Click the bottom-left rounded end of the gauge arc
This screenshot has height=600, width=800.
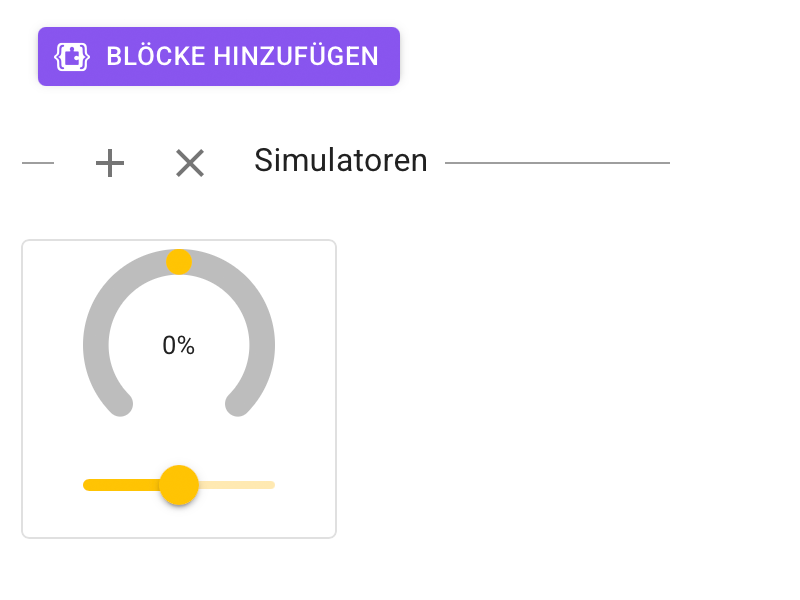[x=121, y=404]
